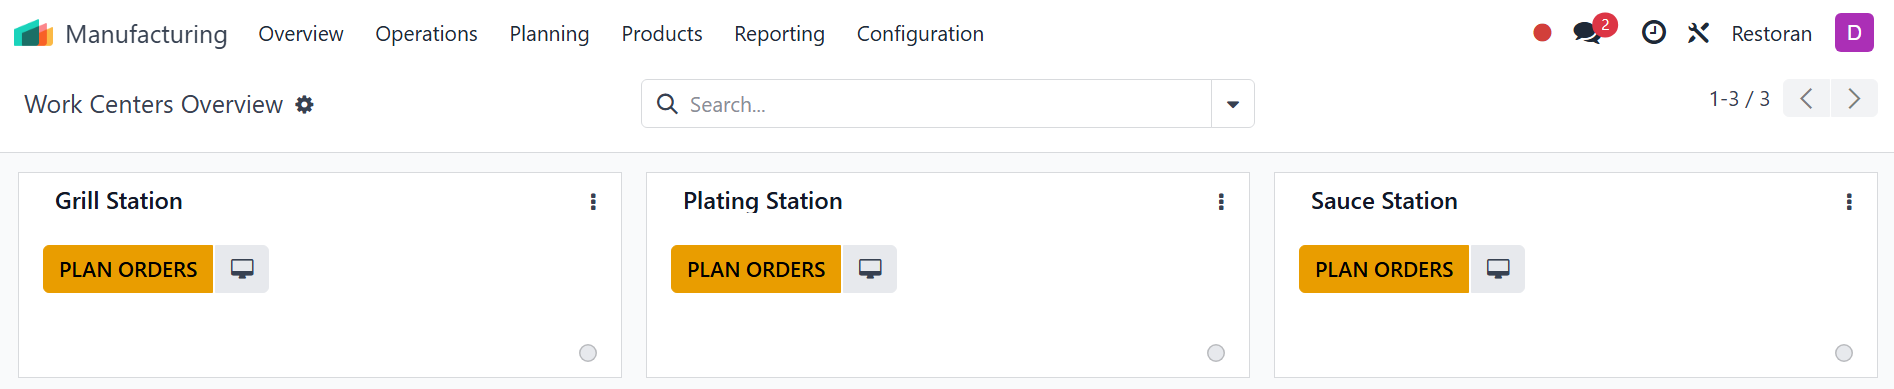The height and width of the screenshot is (389, 1894).
Task: Open the Operations menu
Action: tap(426, 34)
